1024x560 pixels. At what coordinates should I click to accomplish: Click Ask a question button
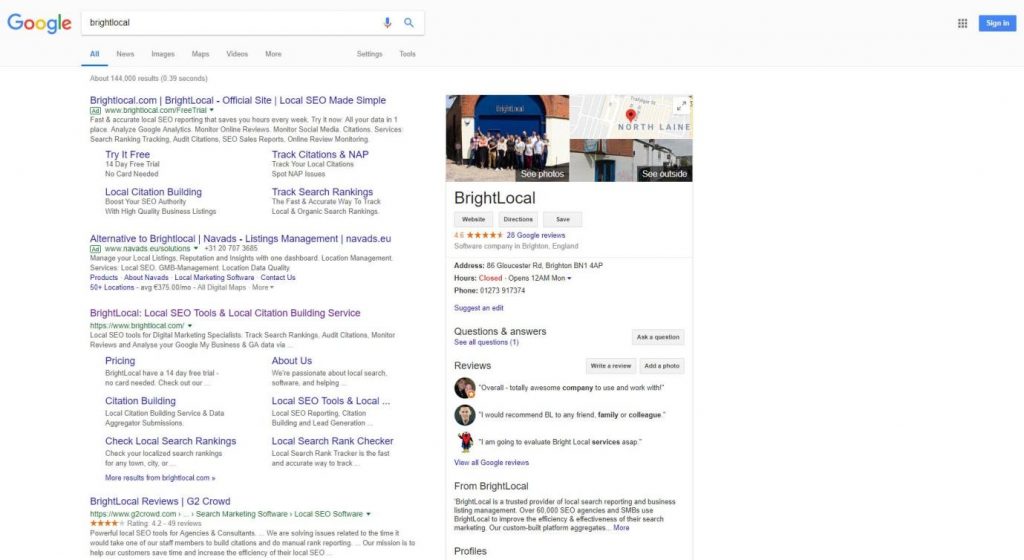pos(658,337)
